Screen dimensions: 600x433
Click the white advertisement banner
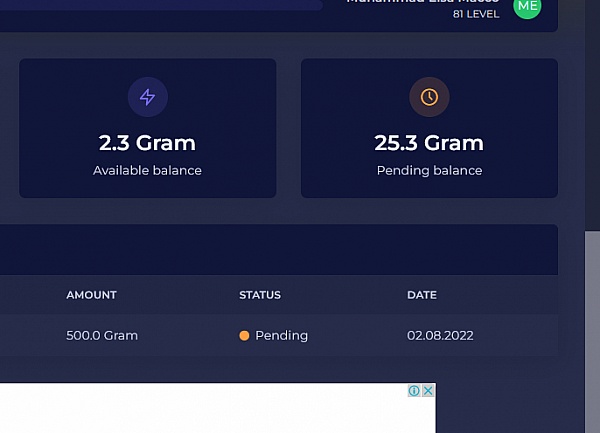[x=218, y=408]
